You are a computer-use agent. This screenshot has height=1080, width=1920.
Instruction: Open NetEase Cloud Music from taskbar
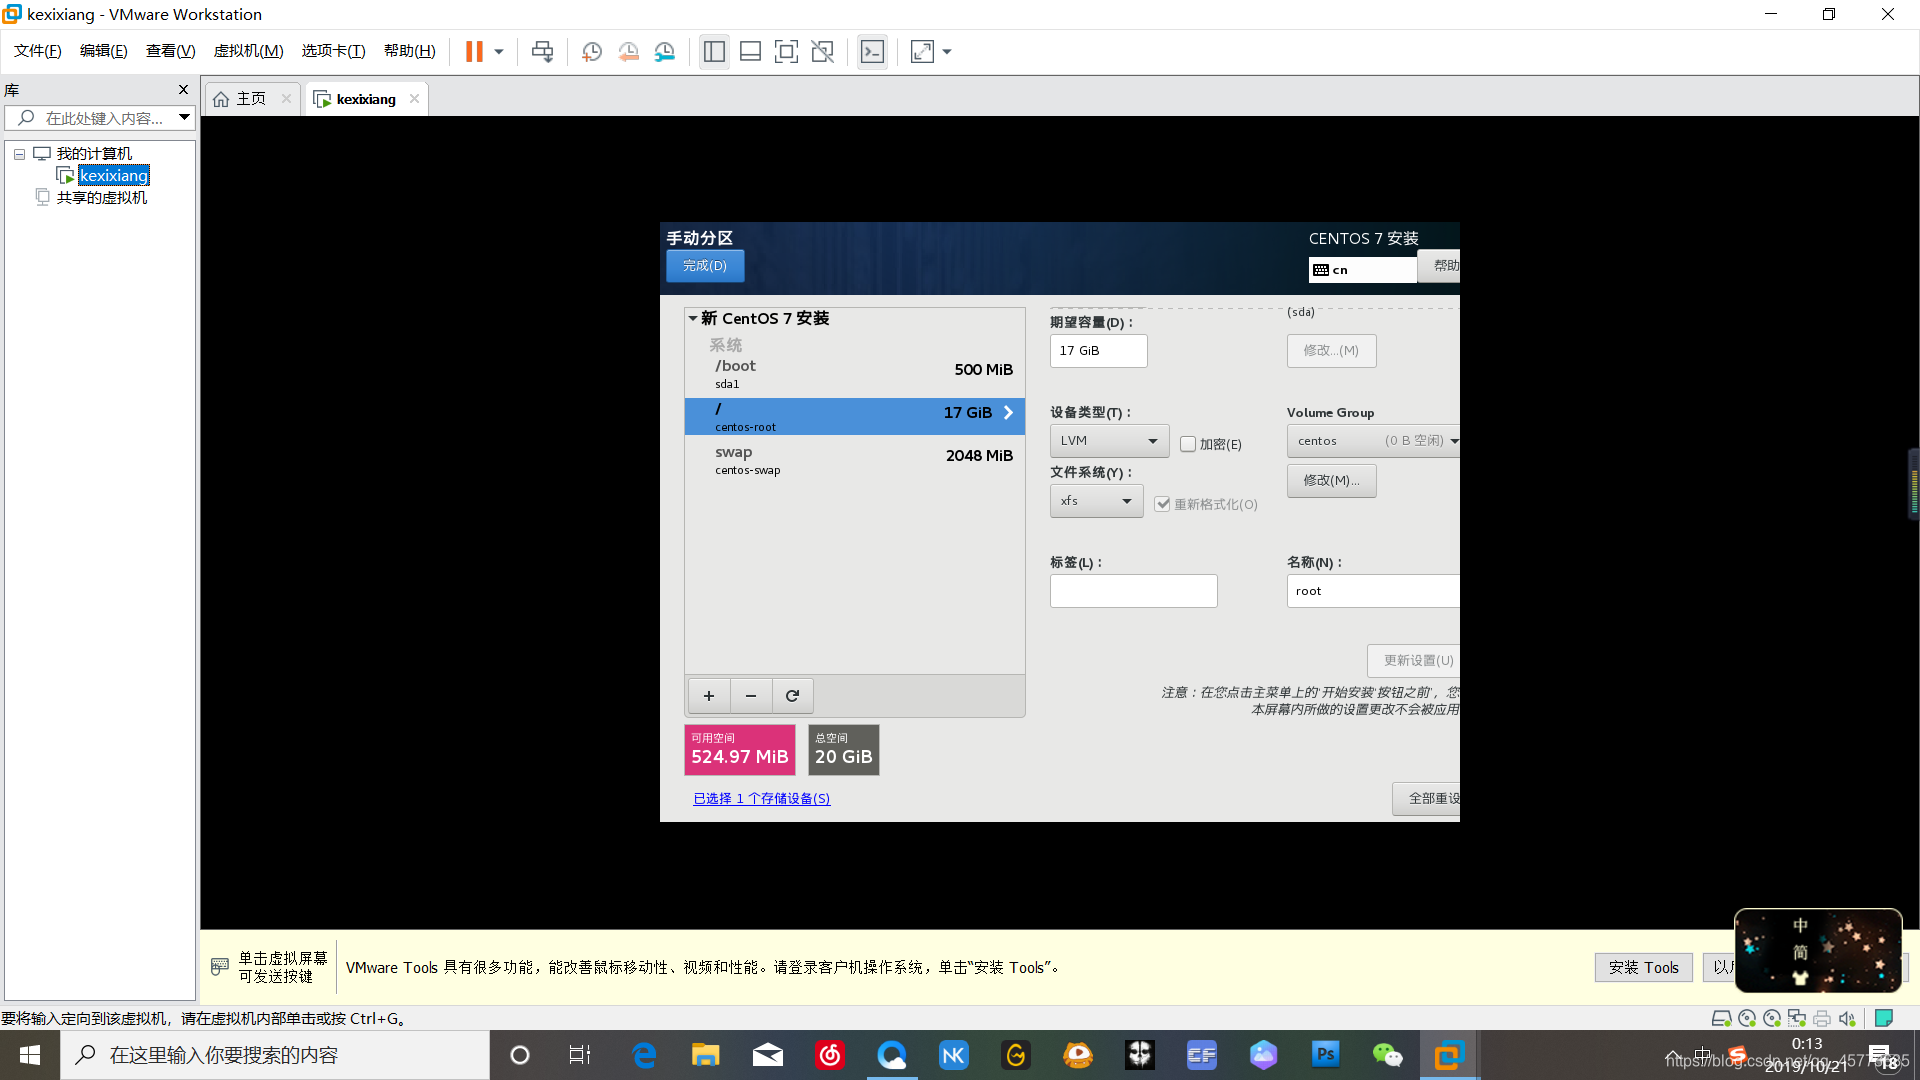830,1055
